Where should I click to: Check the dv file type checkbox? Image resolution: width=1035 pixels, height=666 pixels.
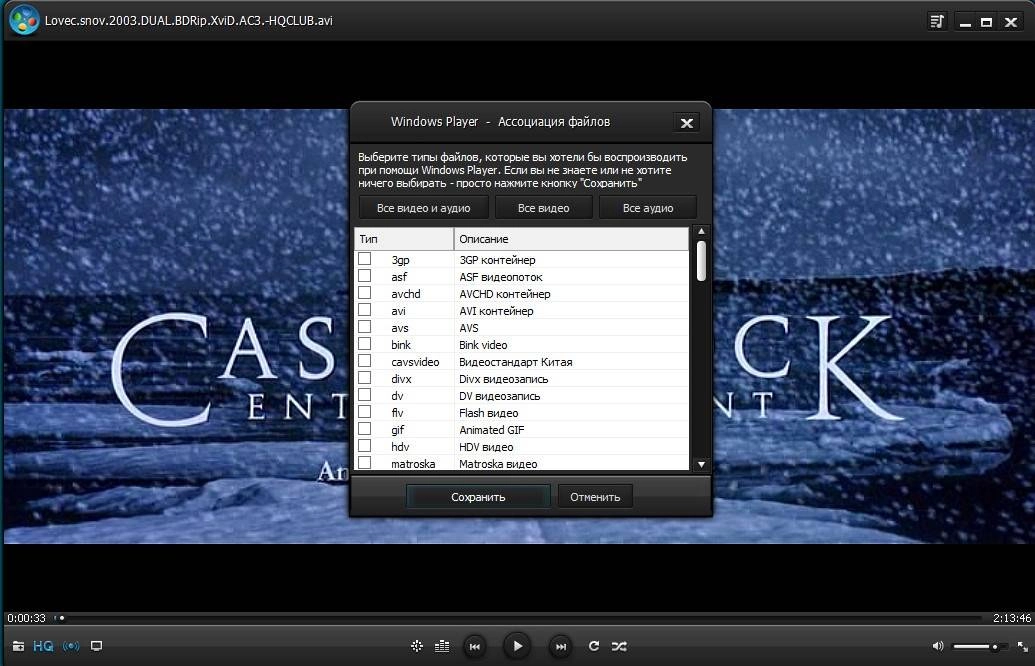(364, 395)
